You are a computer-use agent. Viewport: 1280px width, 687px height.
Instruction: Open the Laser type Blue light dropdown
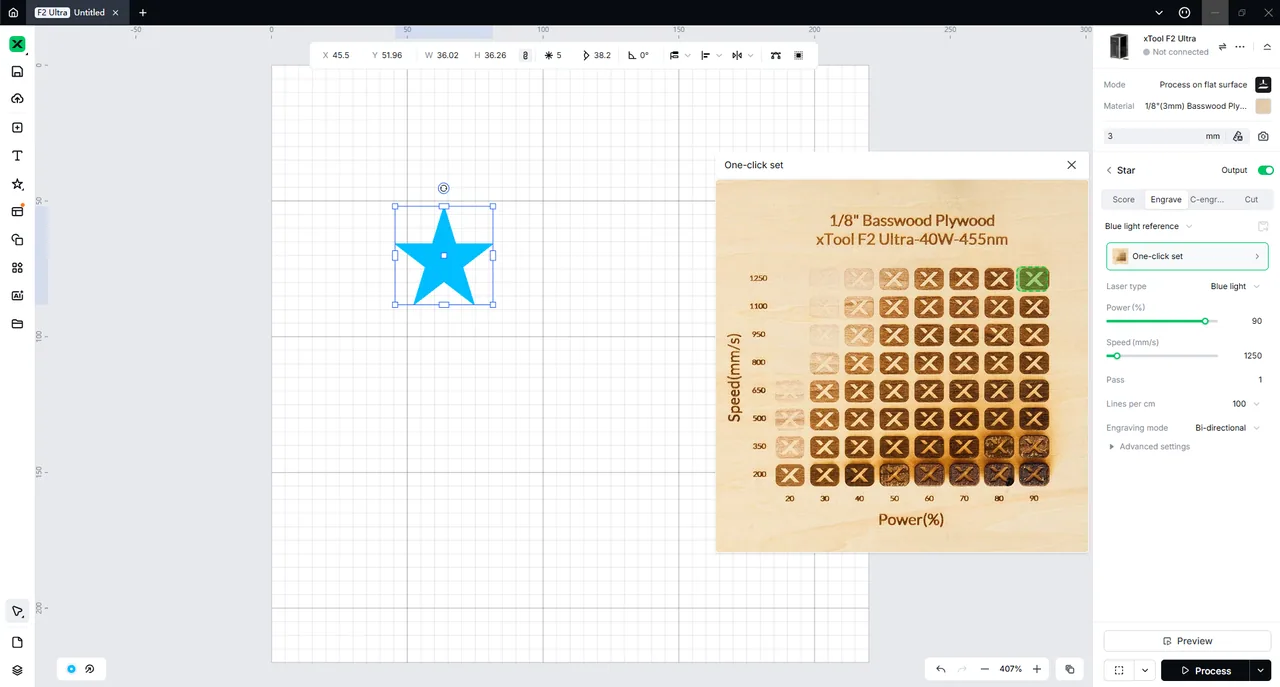(x=1235, y=286)
